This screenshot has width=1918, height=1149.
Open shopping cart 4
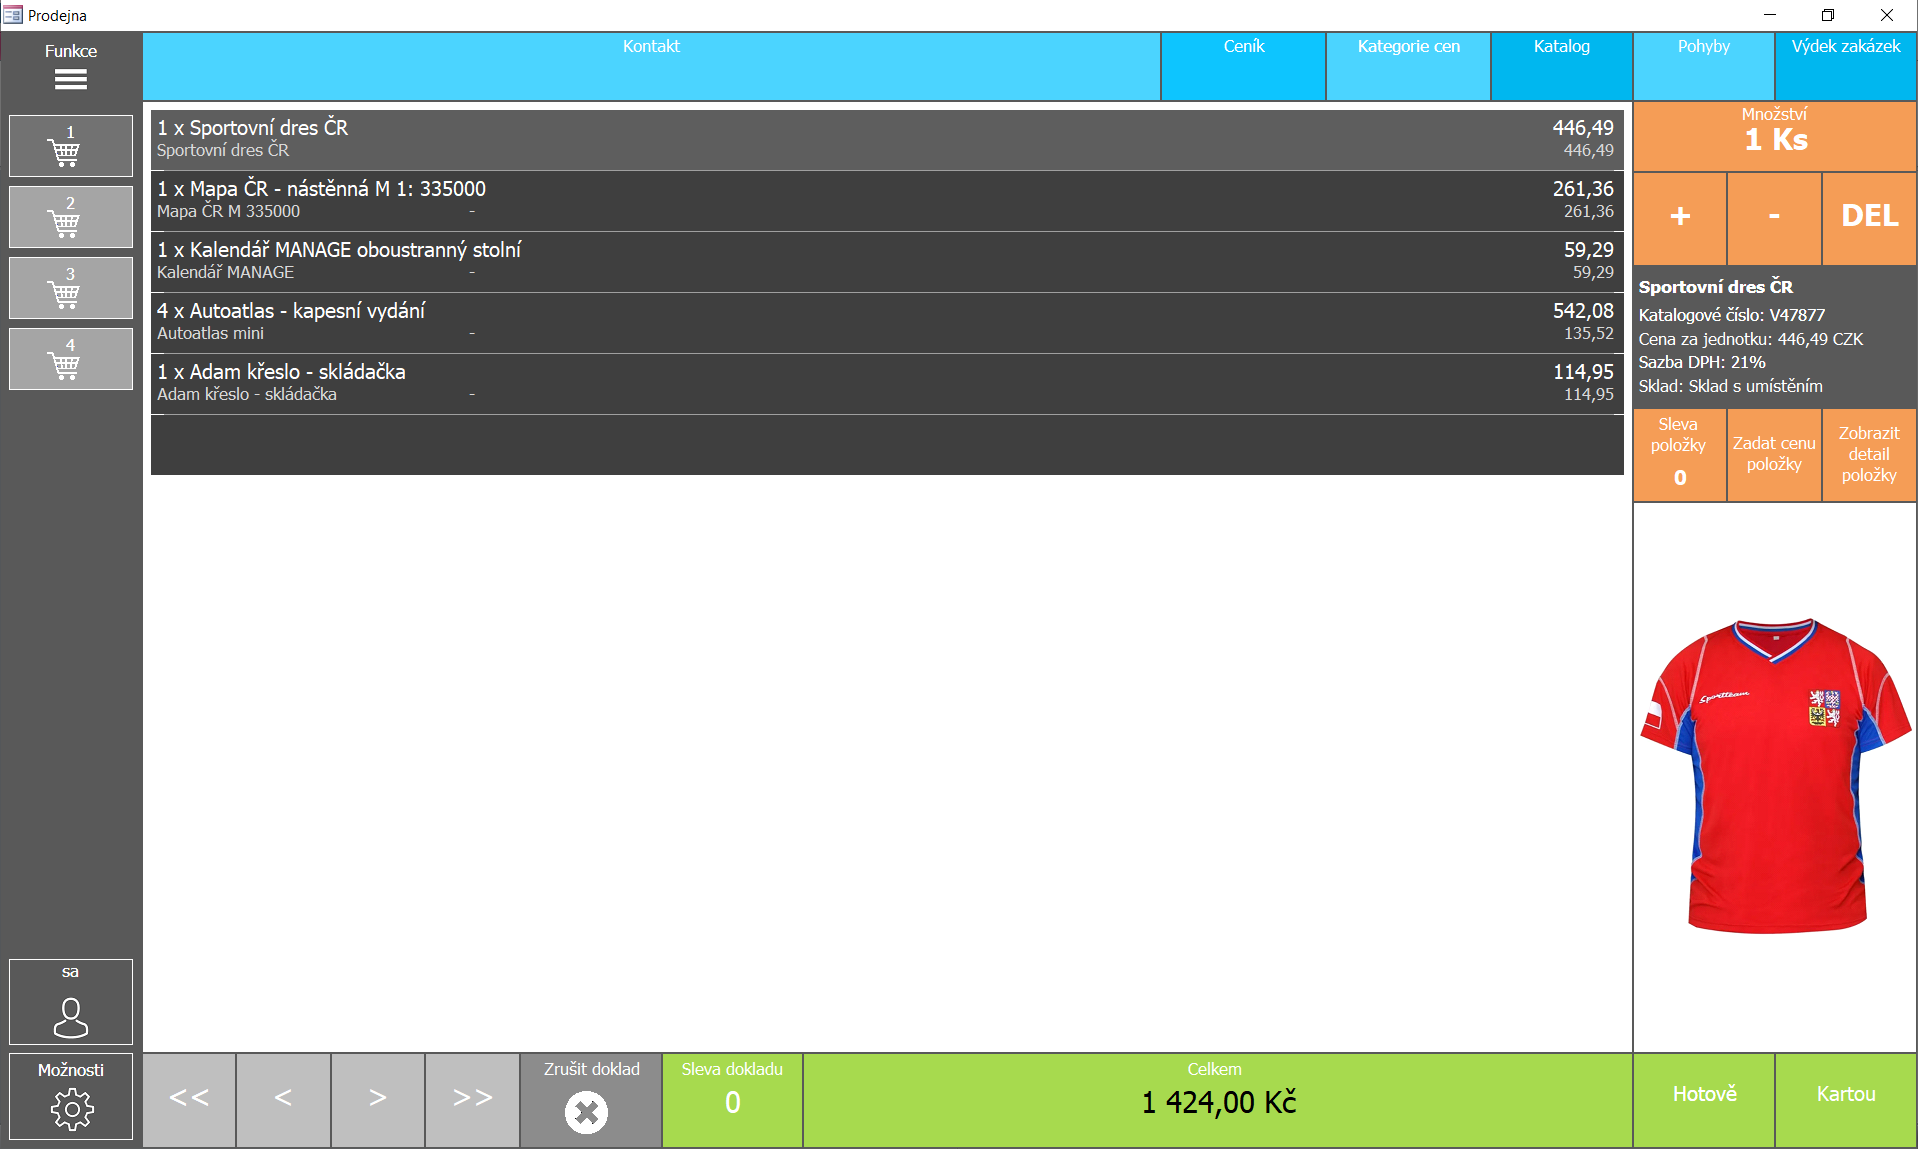coord(70,359)
